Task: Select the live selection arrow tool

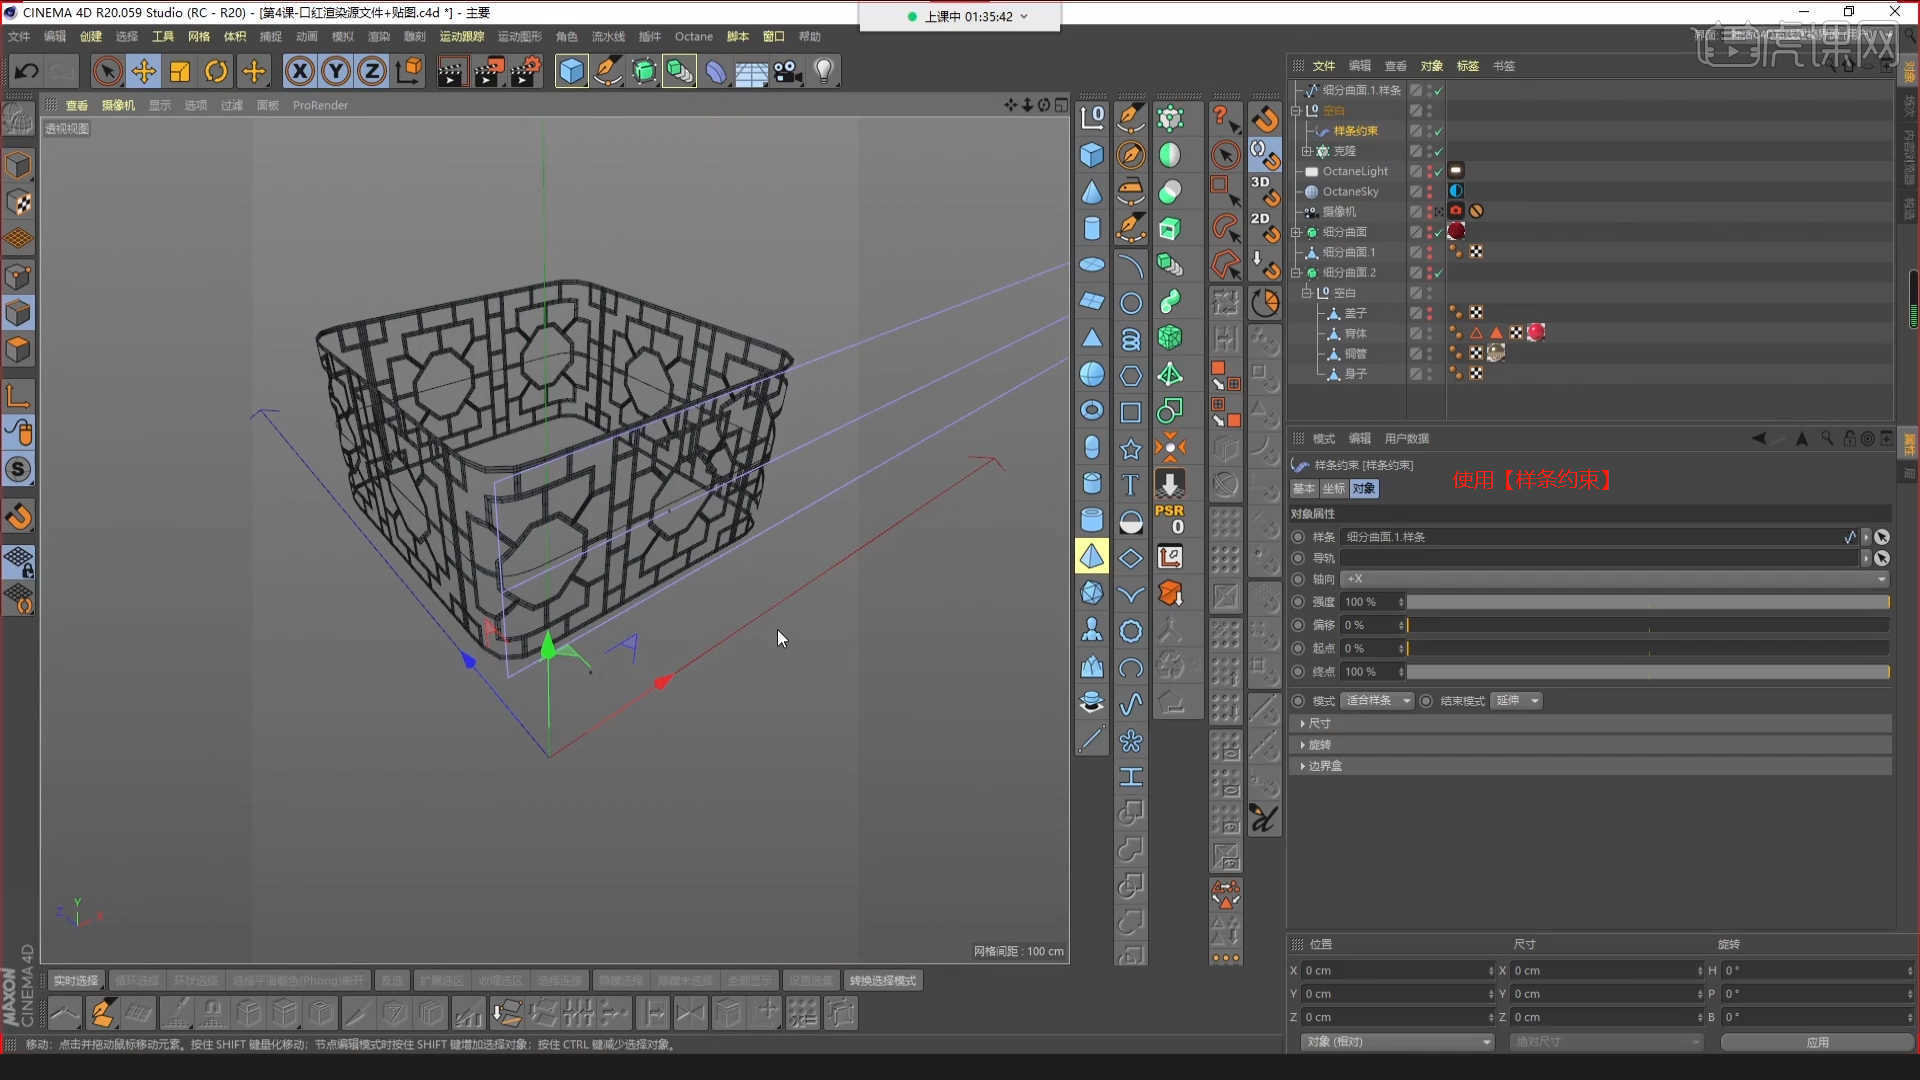Action: click(x=107, y=71)
